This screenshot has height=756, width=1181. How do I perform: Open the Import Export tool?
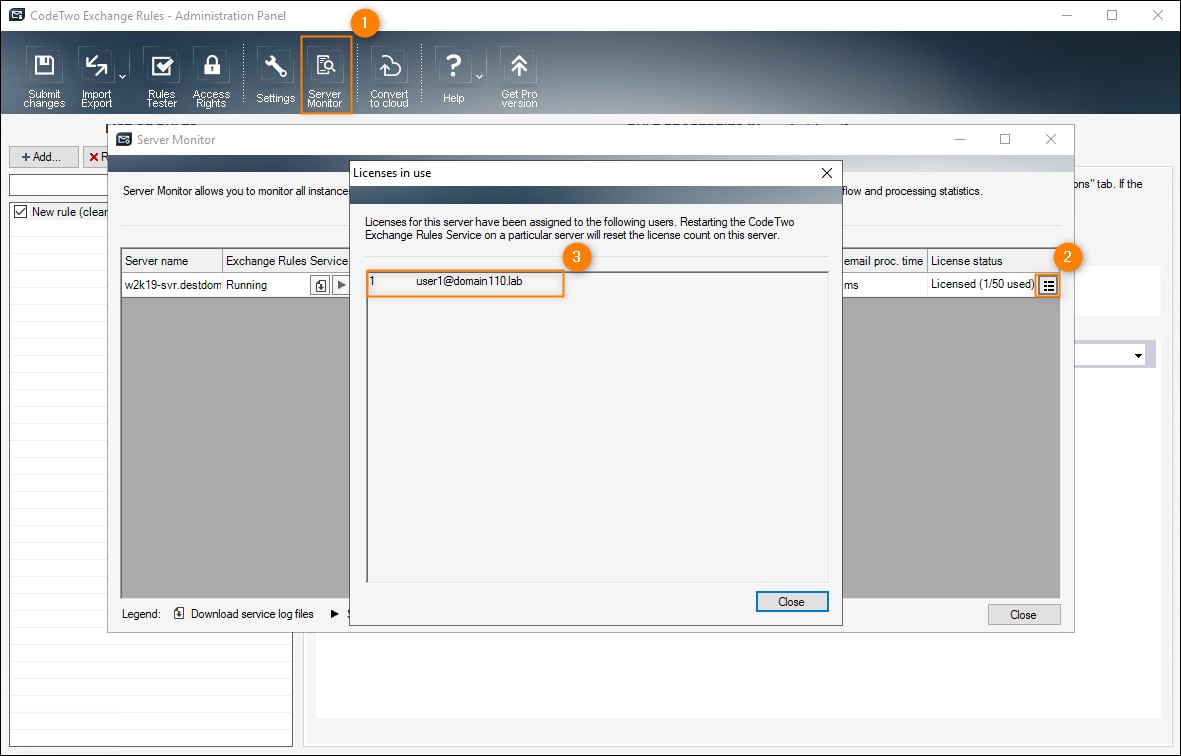96,77
